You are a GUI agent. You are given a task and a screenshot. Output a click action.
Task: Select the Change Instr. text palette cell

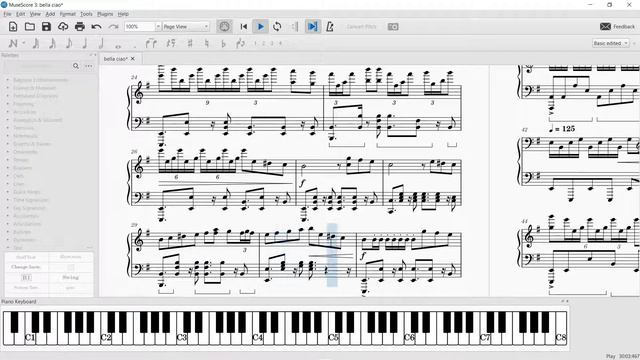pyautogui.click(x=26, y=267)
